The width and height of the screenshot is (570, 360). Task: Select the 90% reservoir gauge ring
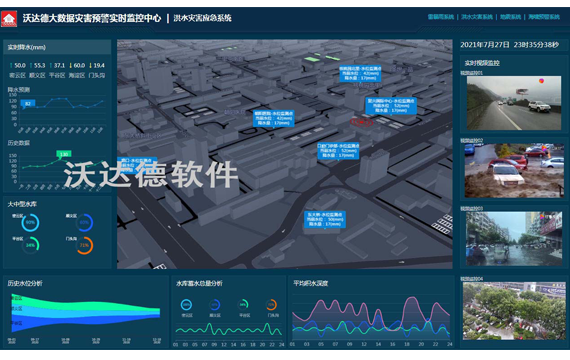(x=30, y=222)
